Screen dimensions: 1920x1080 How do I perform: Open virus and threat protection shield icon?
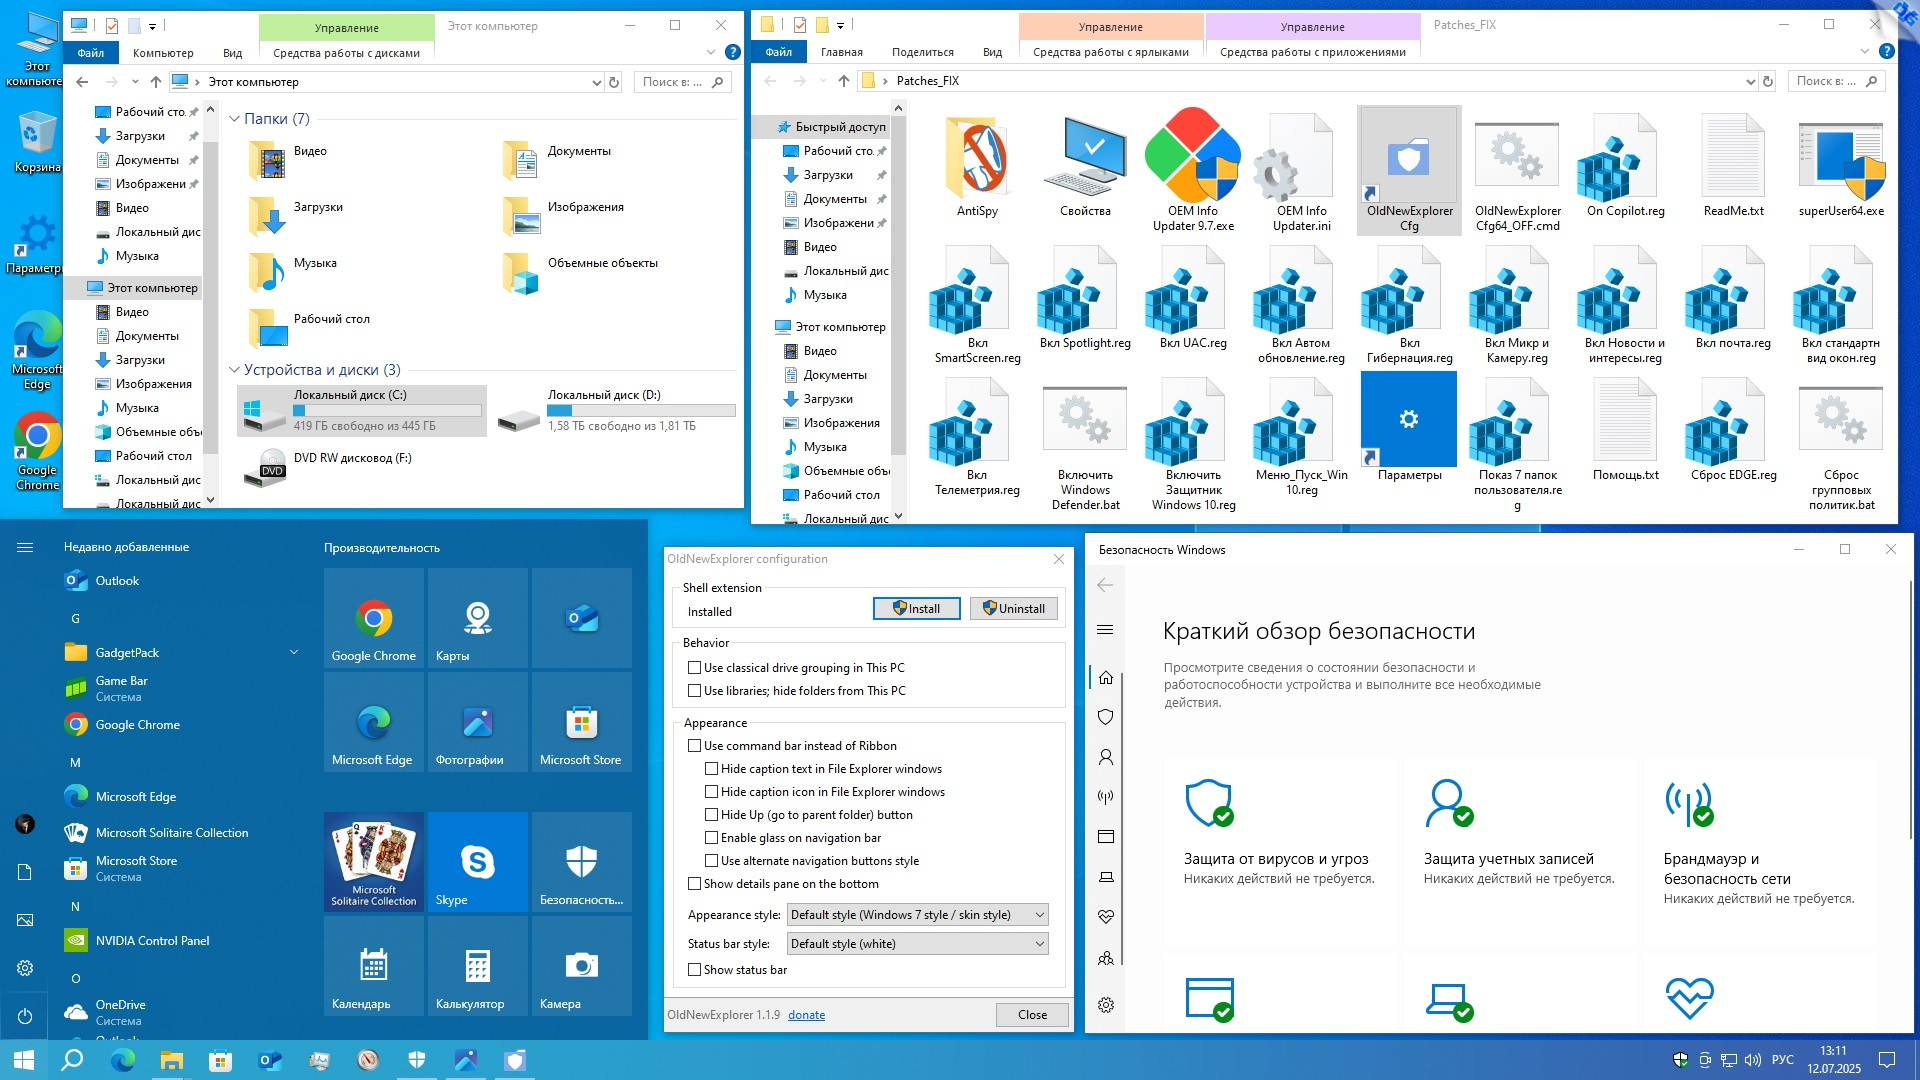pyautogui.click(x=1208, y=802)
